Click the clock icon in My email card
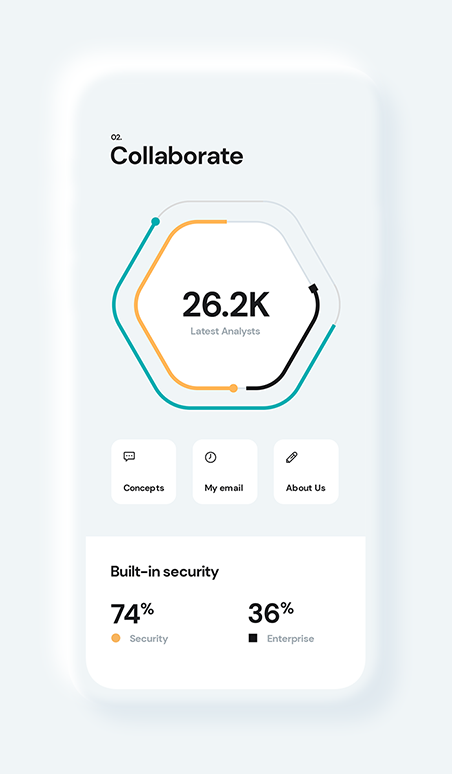 211,458
